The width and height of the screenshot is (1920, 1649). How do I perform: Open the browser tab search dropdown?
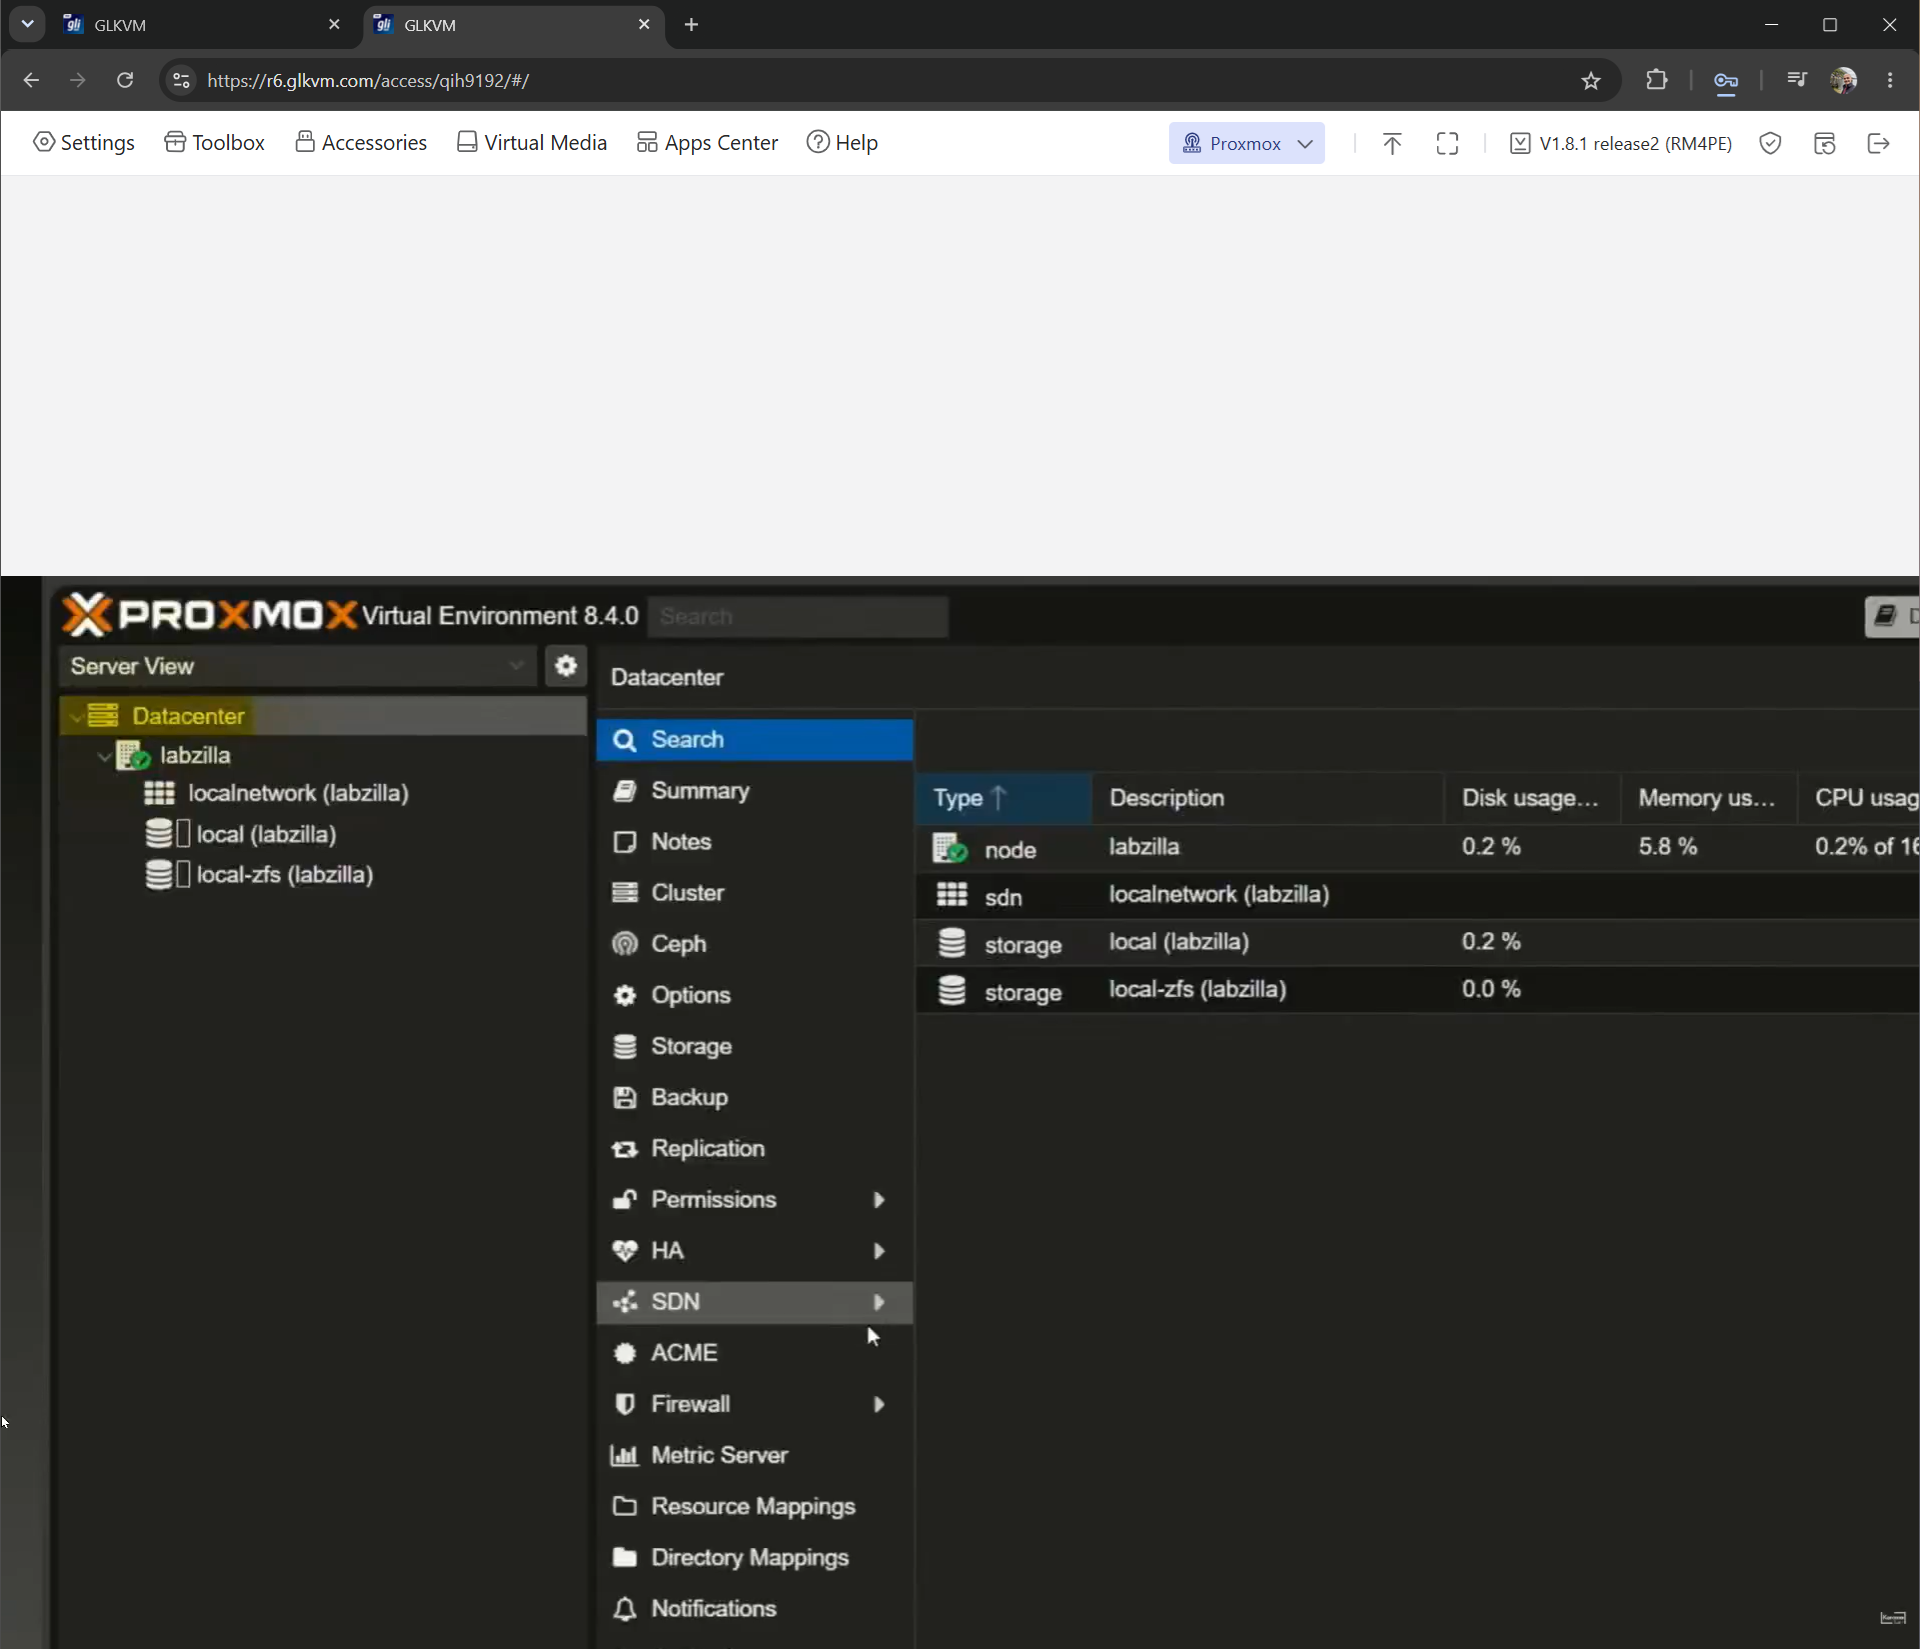click(27, 24)
